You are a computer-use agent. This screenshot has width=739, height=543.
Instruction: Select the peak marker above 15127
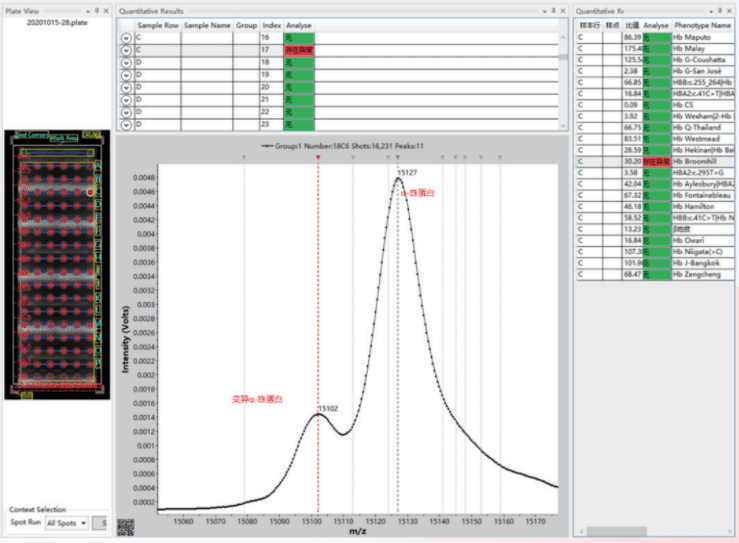tap(397, 157)
